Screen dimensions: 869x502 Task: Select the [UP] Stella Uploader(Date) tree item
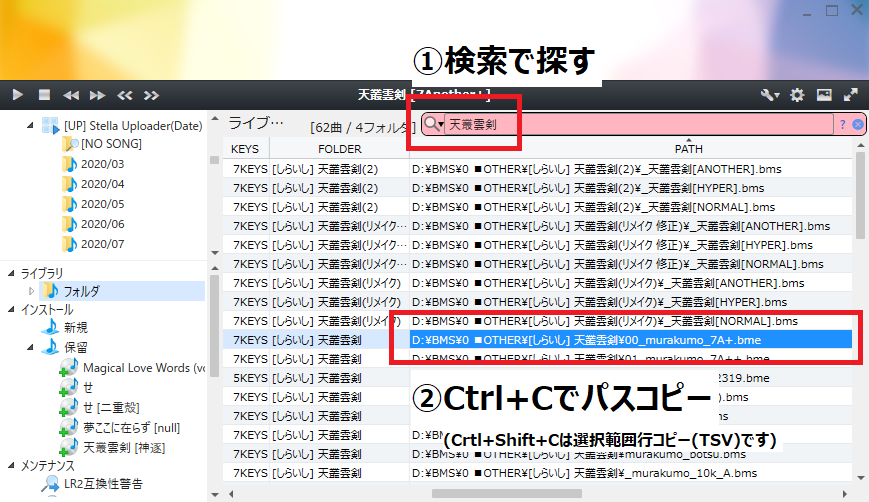pyautogui.click(x=133, y=126)
